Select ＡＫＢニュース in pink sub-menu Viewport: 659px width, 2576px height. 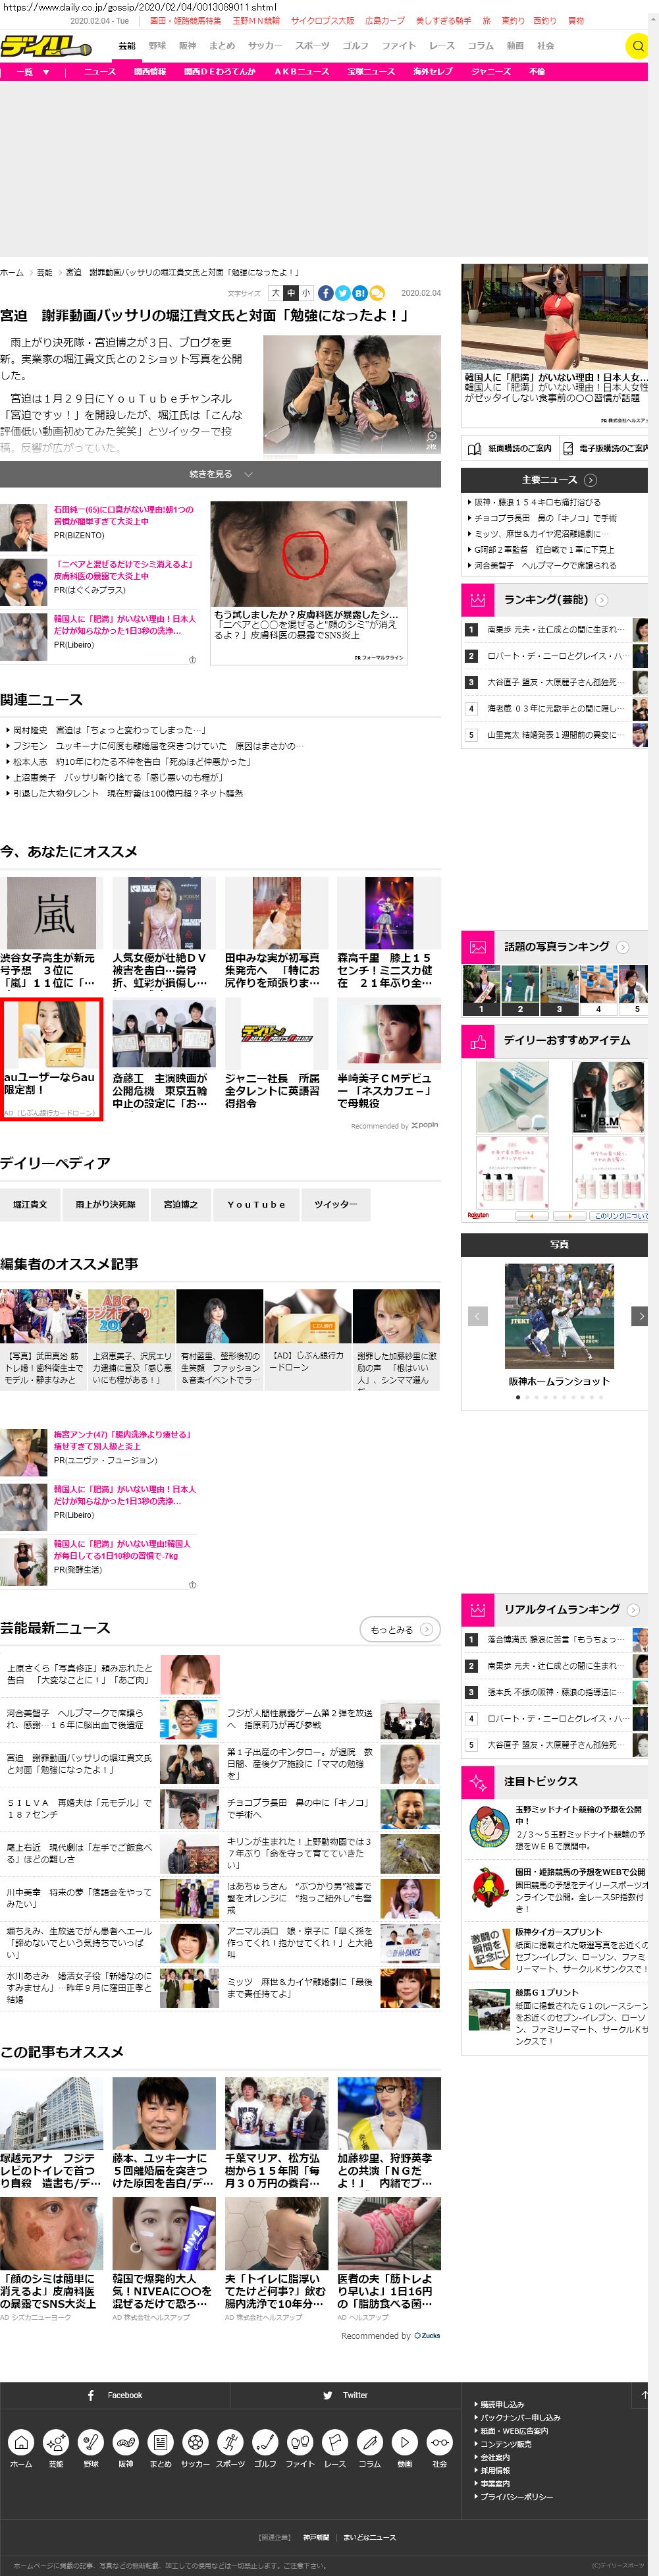(x=301, y=72)
